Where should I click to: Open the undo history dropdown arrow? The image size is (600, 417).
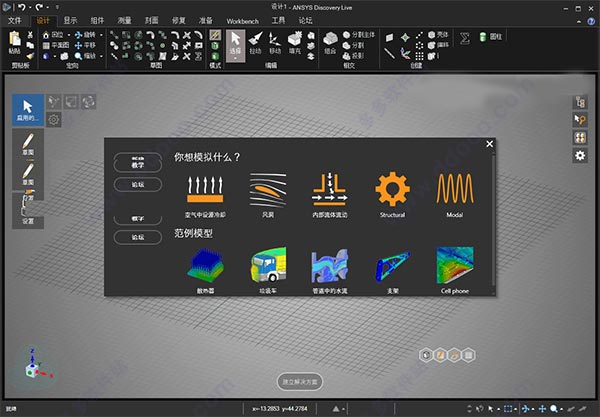click(x=30, y=7)
